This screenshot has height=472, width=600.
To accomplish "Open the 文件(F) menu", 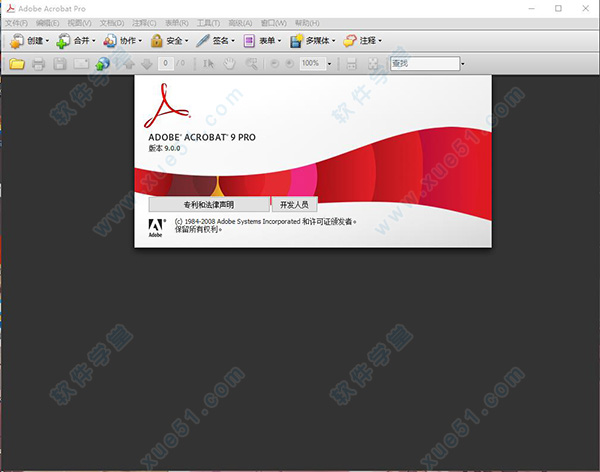I will (16, 23).
